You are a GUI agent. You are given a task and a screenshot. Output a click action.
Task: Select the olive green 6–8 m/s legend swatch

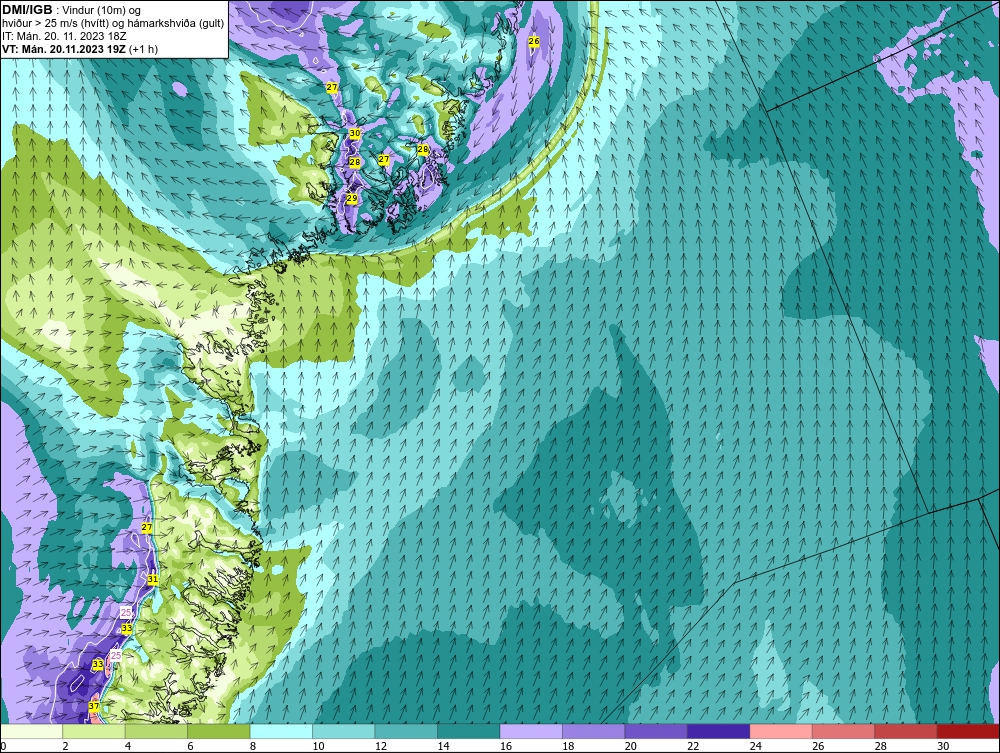pos(219,731)
